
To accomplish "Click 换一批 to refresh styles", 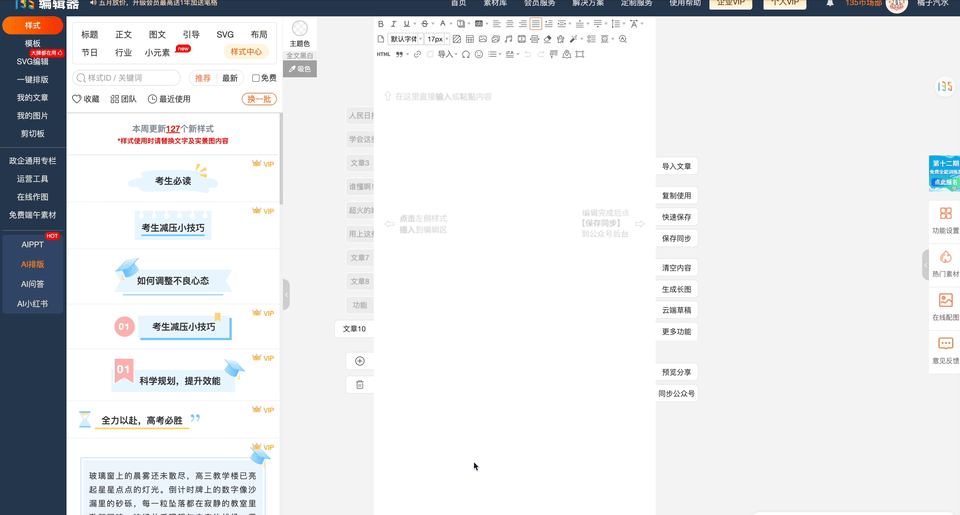I will coord(259,99).
